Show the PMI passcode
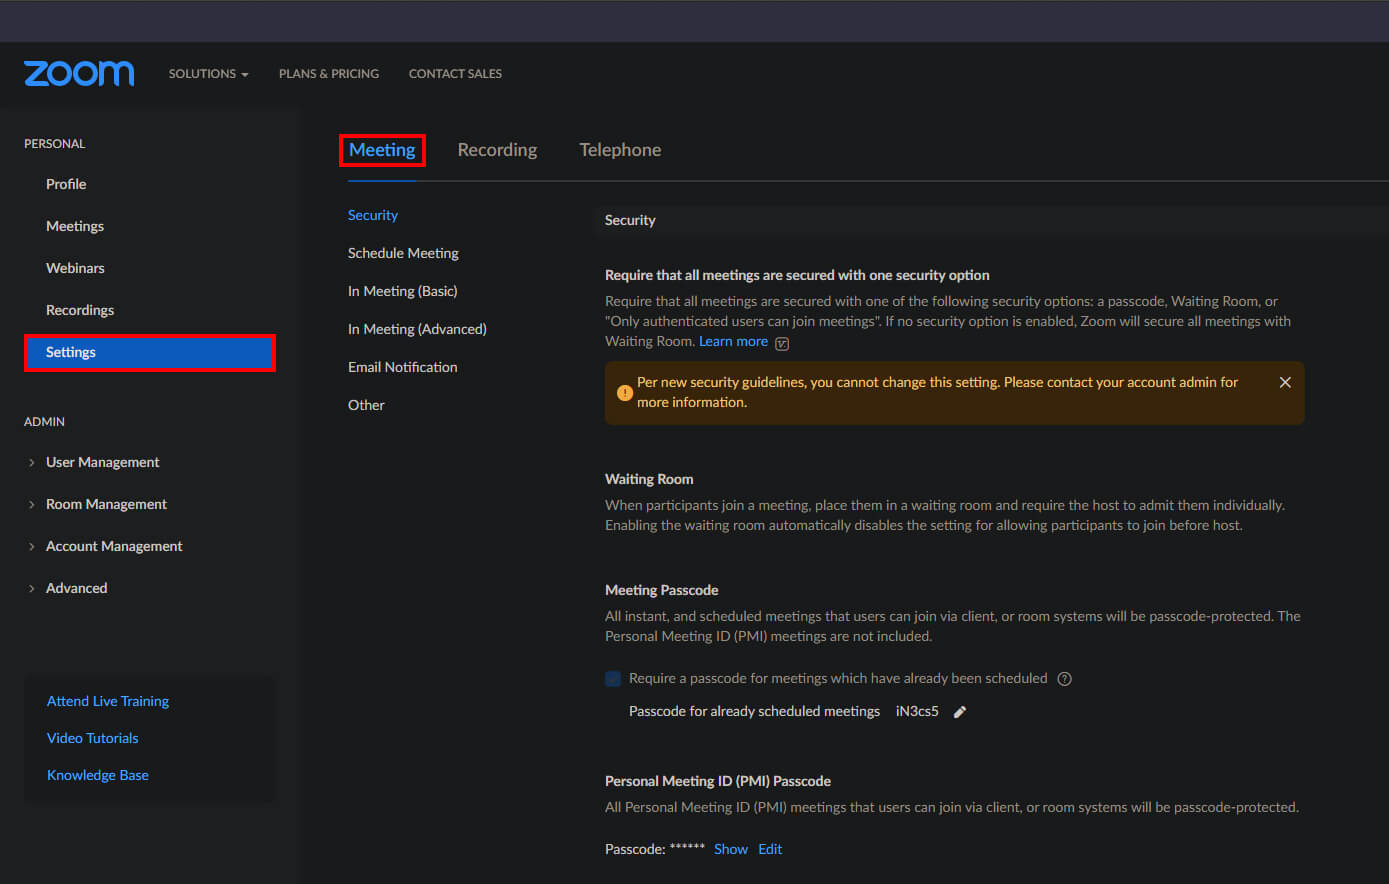Viewport: 1389px width, 884px height. point(731,849)
